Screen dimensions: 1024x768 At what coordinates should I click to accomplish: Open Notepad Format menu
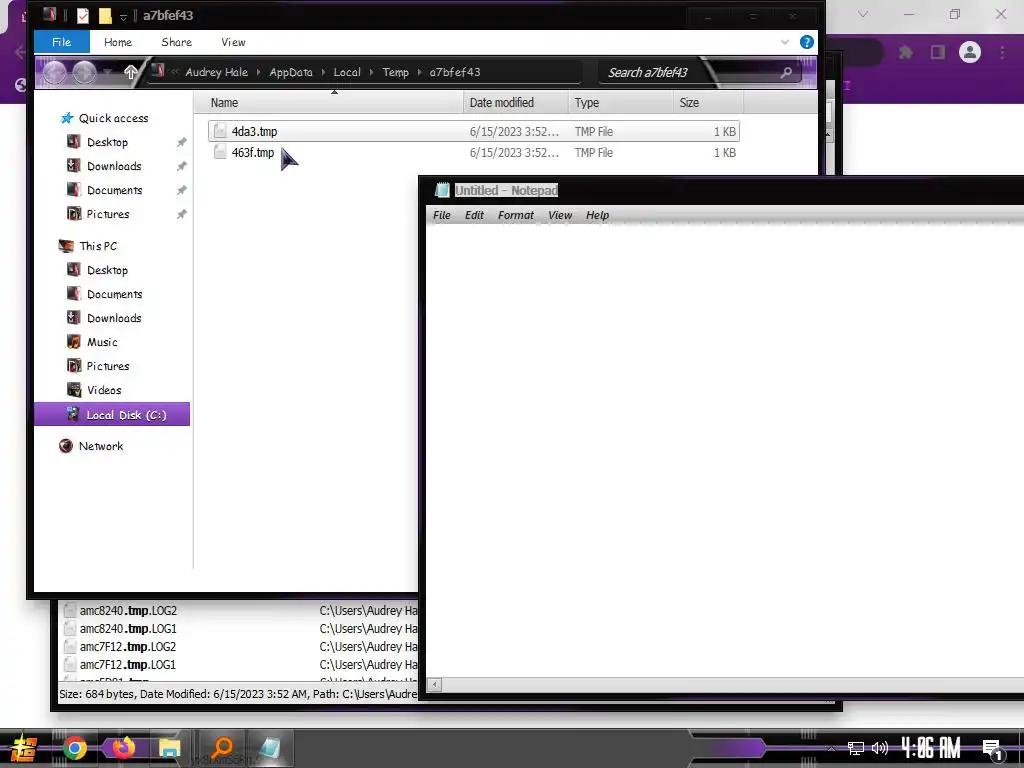point(516,215)
